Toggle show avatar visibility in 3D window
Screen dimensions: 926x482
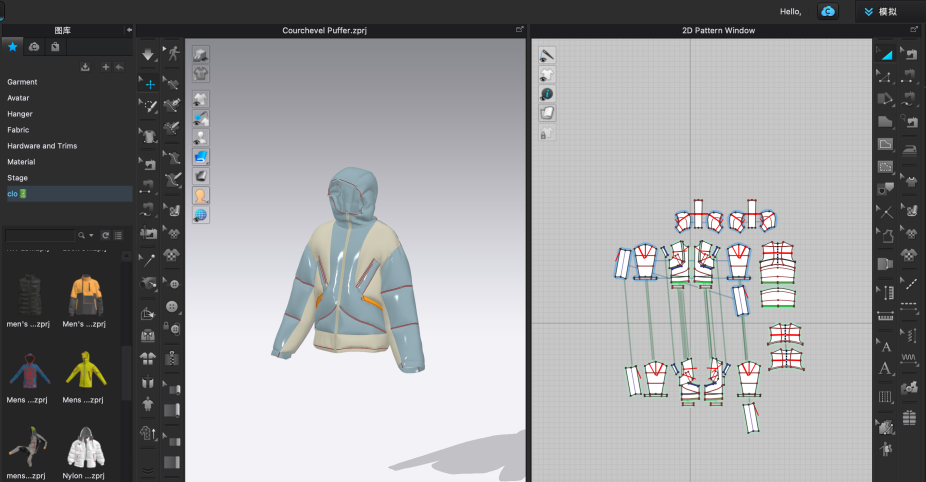(201, 138)
